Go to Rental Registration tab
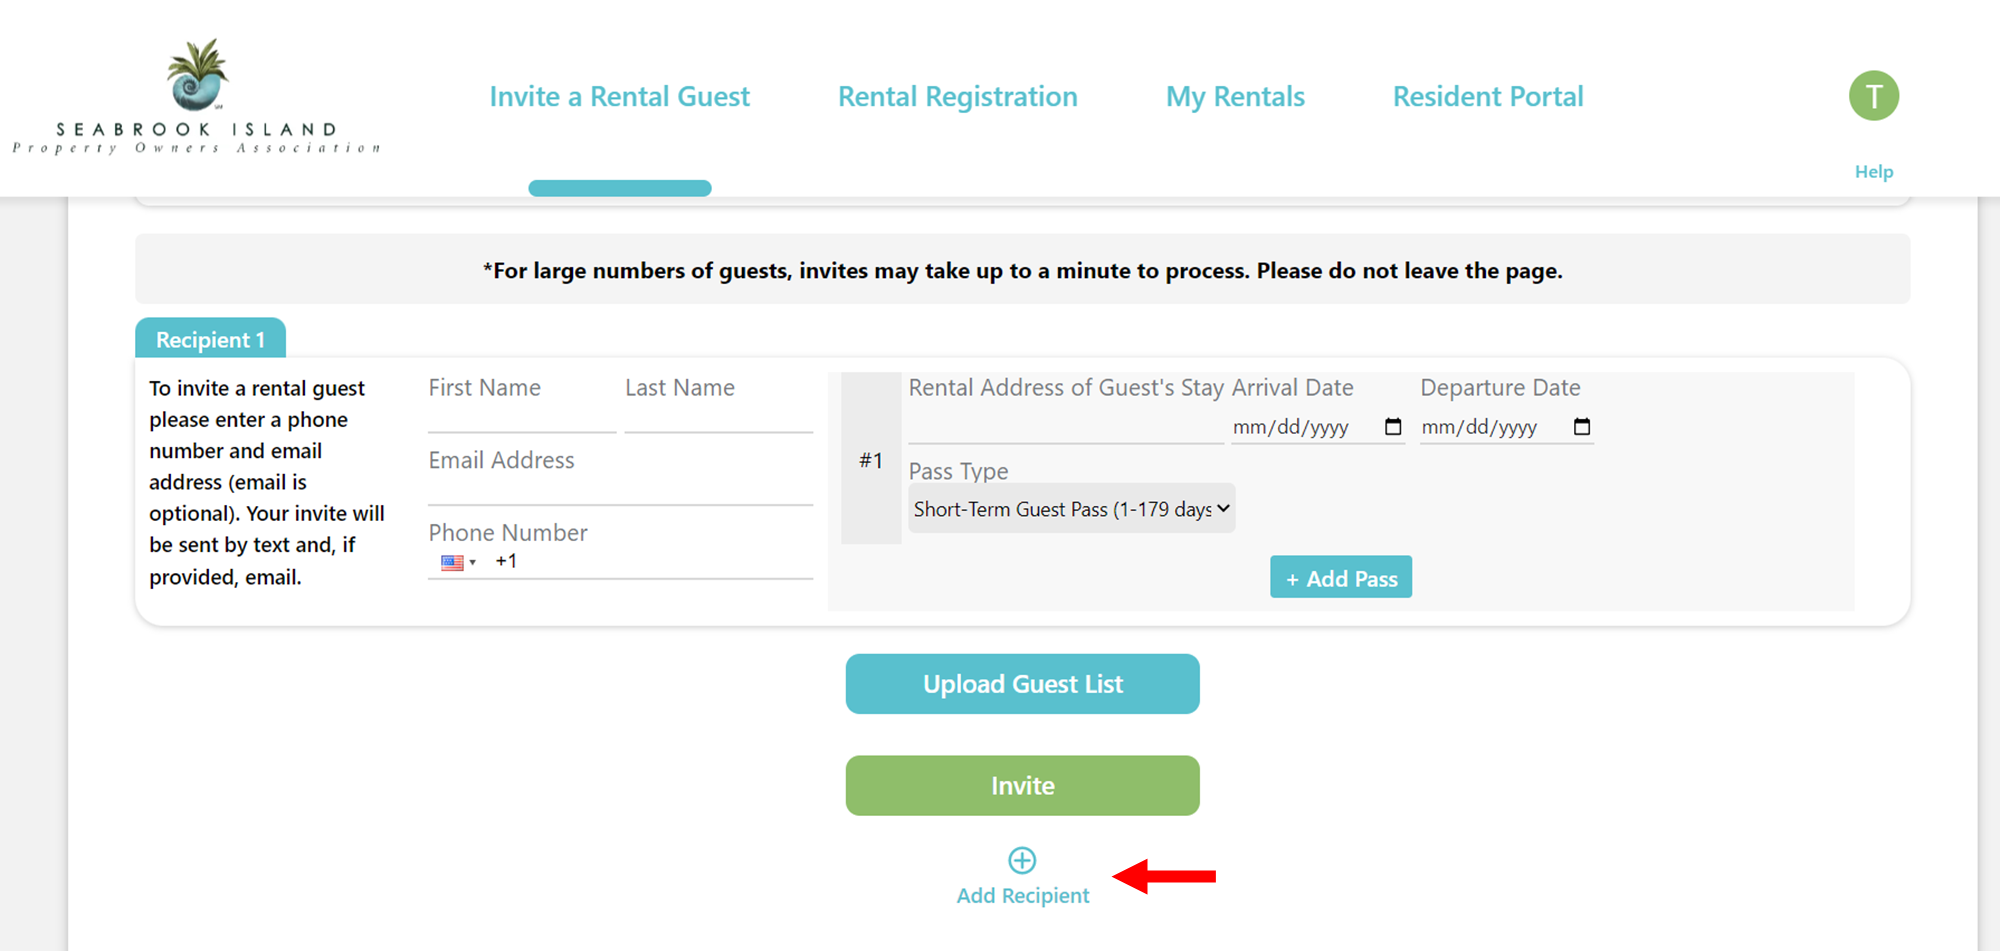The image size is (2000, 951). tap(957, 96)
